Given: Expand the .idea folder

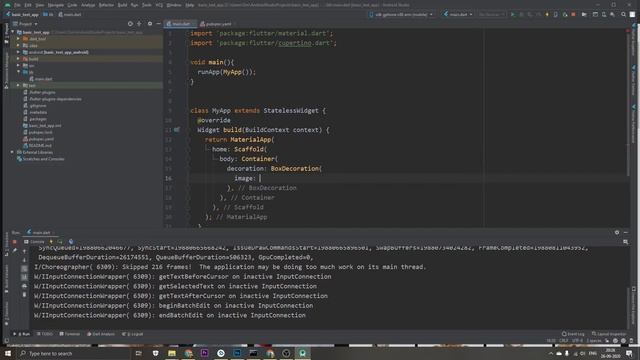Looking at the screenshot, I should pyautogui.click(x=18, y=45).
